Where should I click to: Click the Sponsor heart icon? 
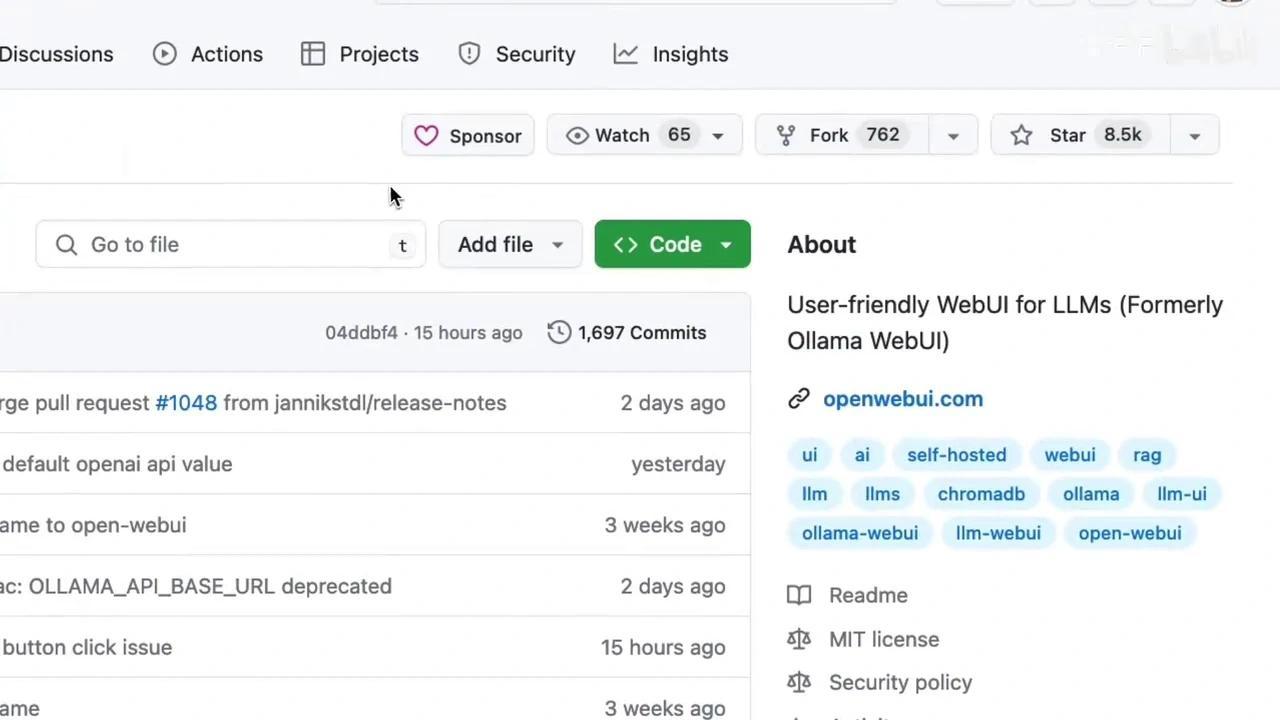point(426,136)
